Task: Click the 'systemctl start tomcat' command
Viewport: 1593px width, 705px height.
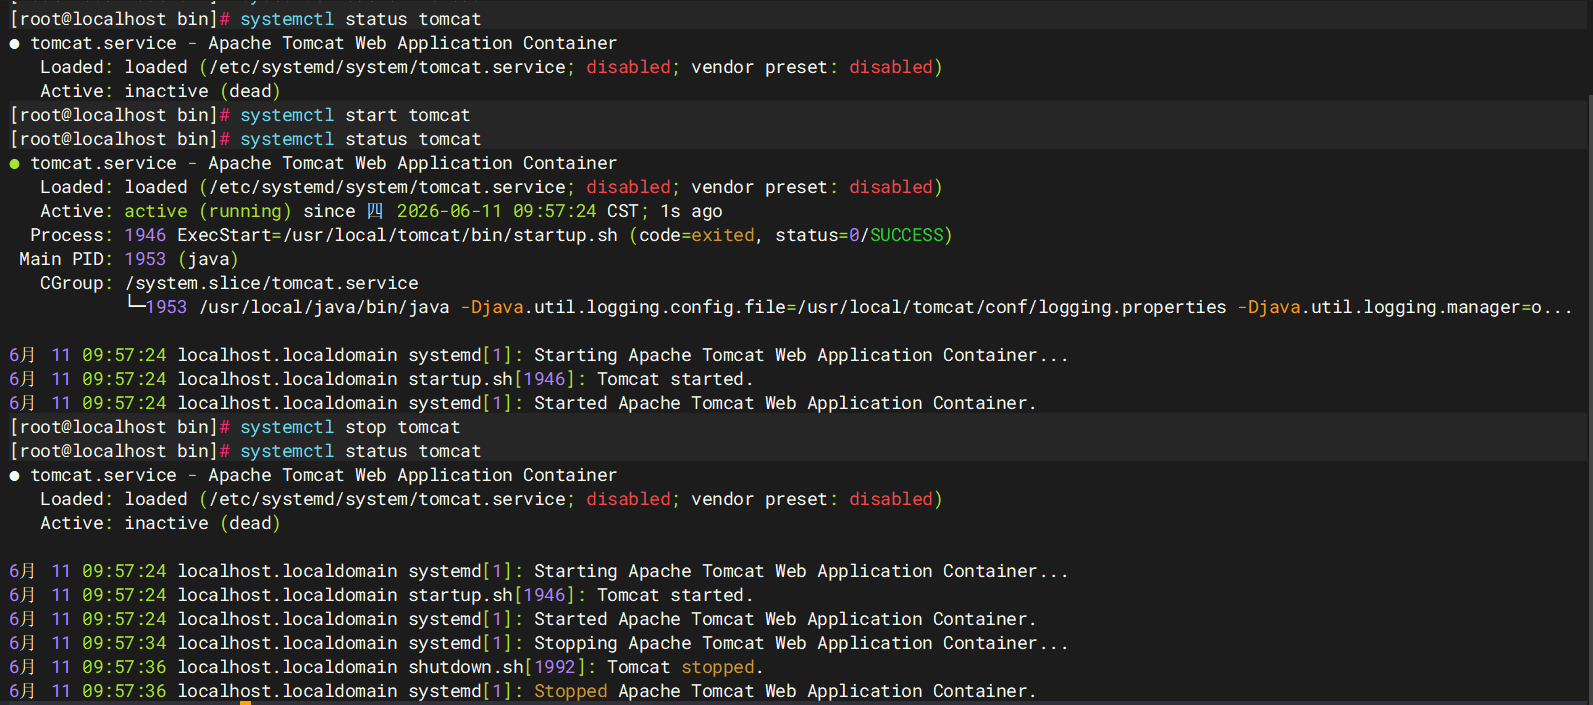Action: click(x=355, y=115)
